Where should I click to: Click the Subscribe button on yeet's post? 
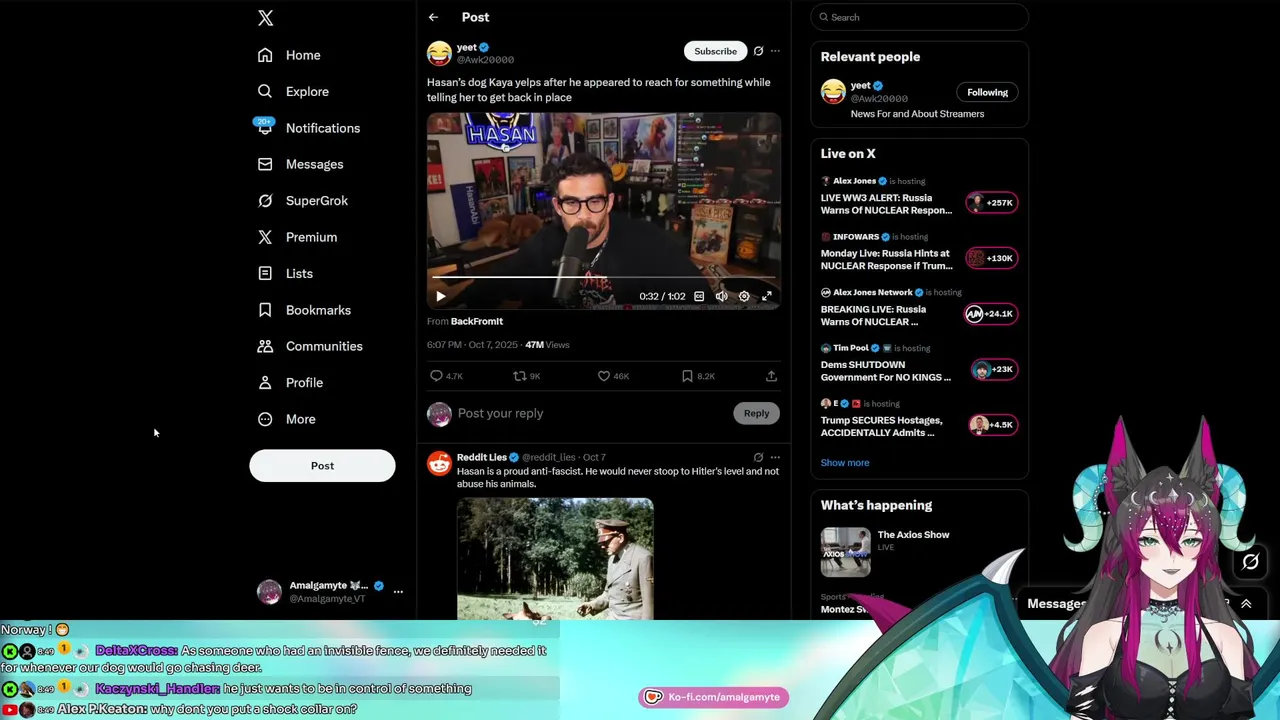[x=715, y=51]
